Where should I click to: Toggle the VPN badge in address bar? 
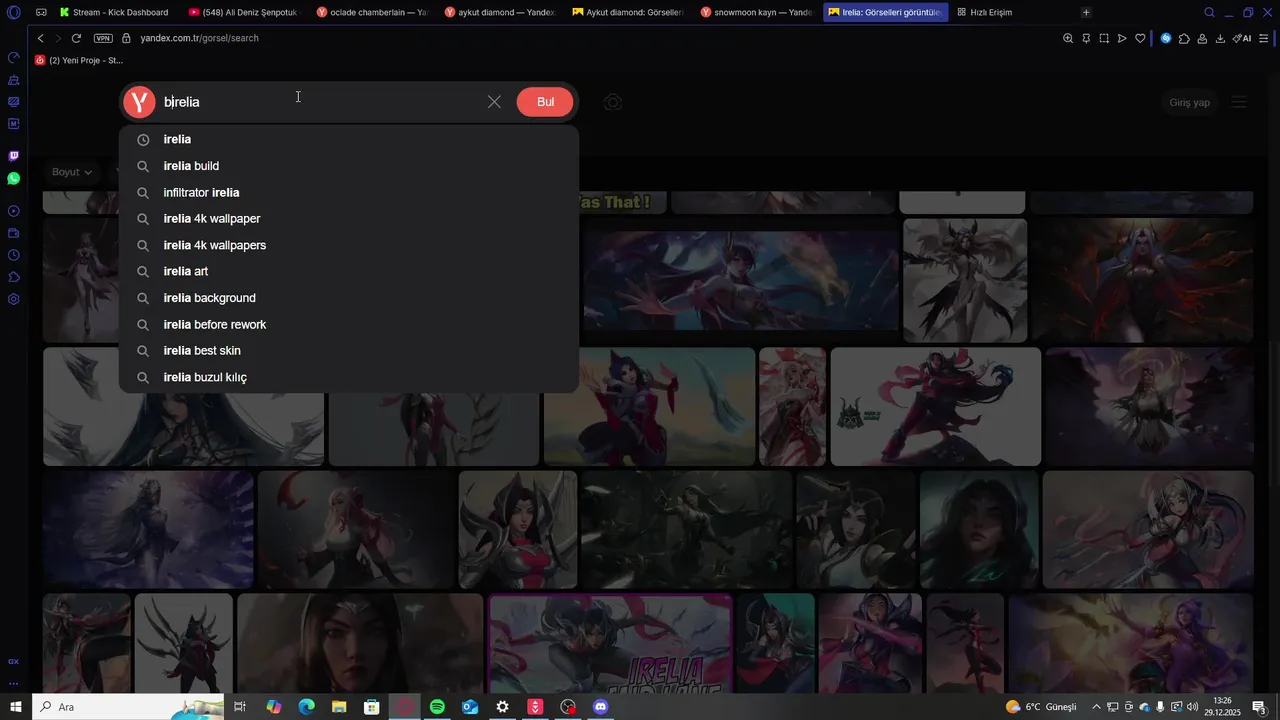(103, 38)
